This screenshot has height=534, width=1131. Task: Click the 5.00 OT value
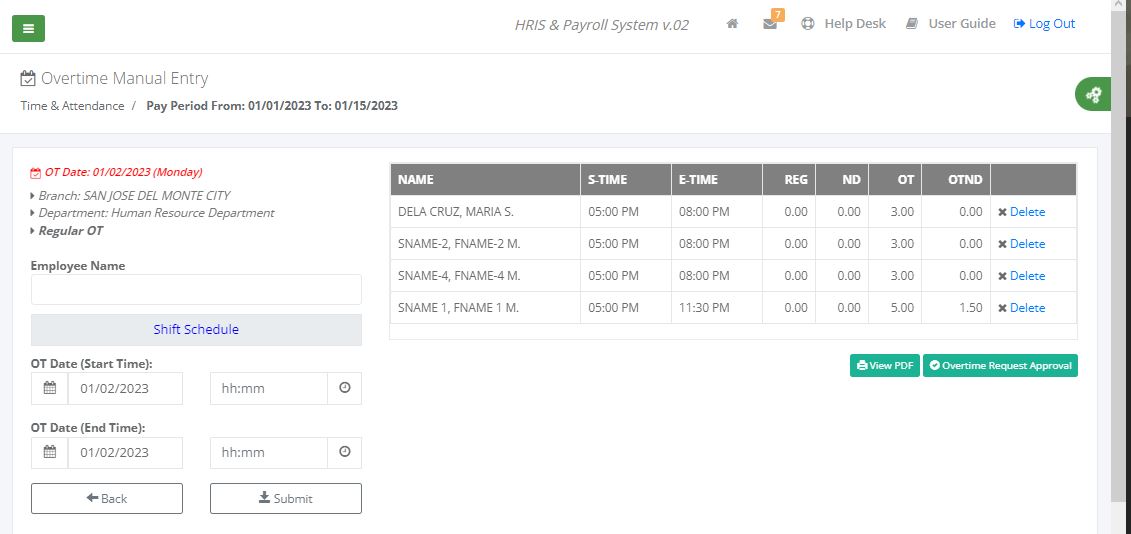[x=902, y=308]
